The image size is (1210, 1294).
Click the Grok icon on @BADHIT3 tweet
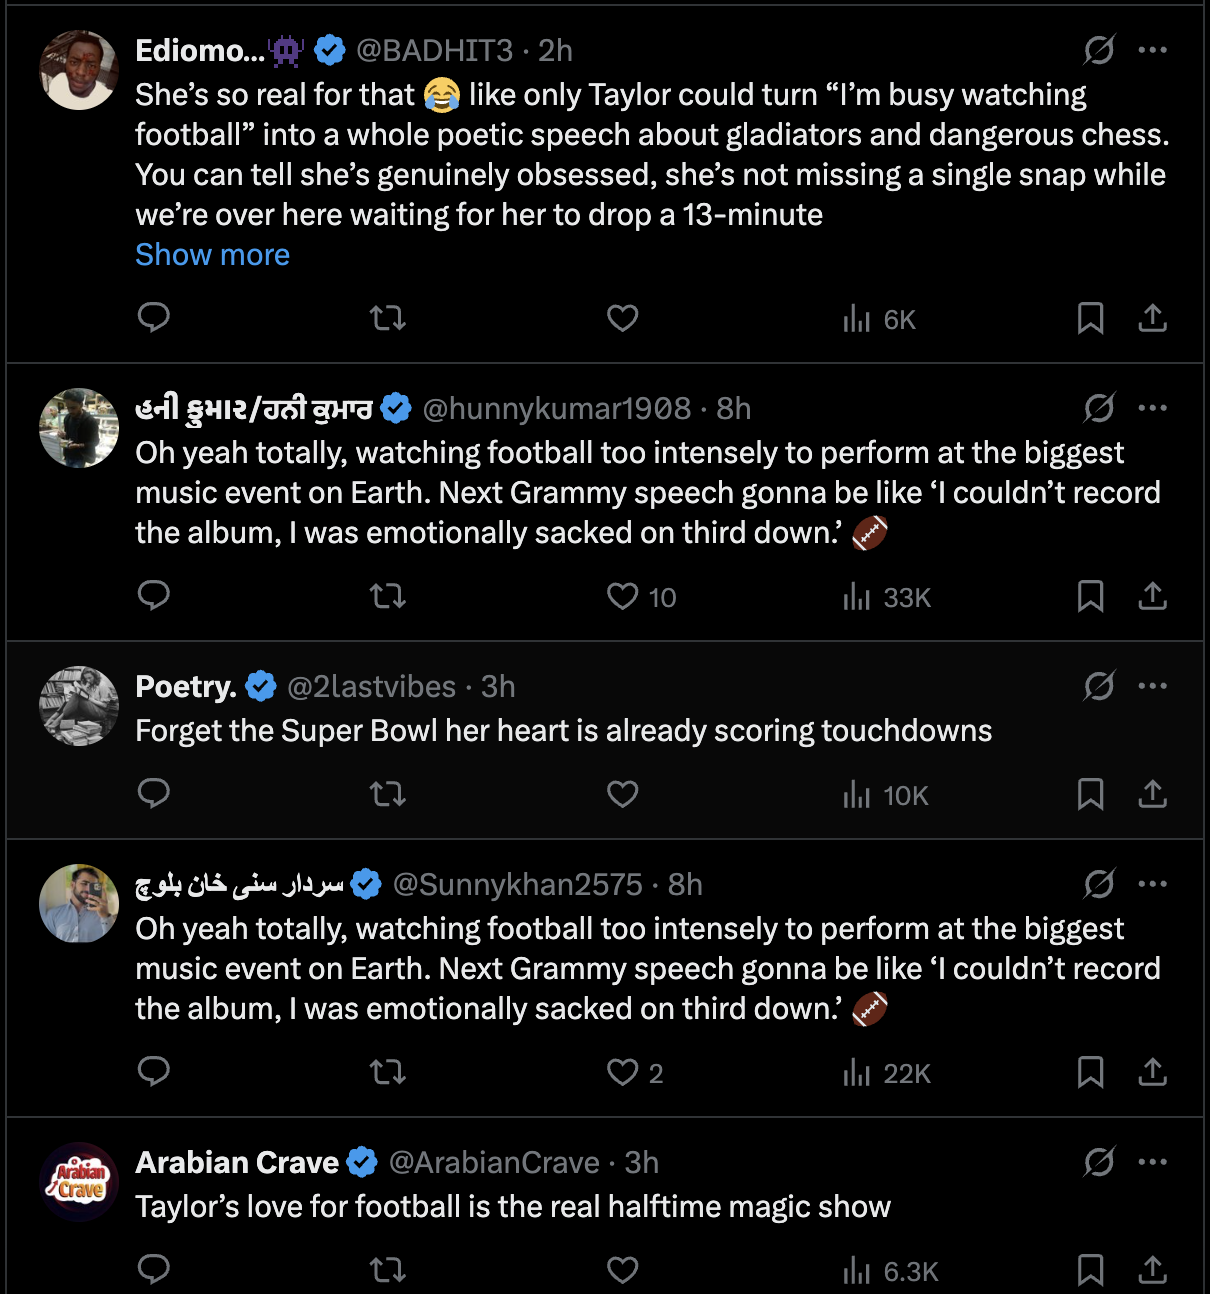click(1099, 50)
